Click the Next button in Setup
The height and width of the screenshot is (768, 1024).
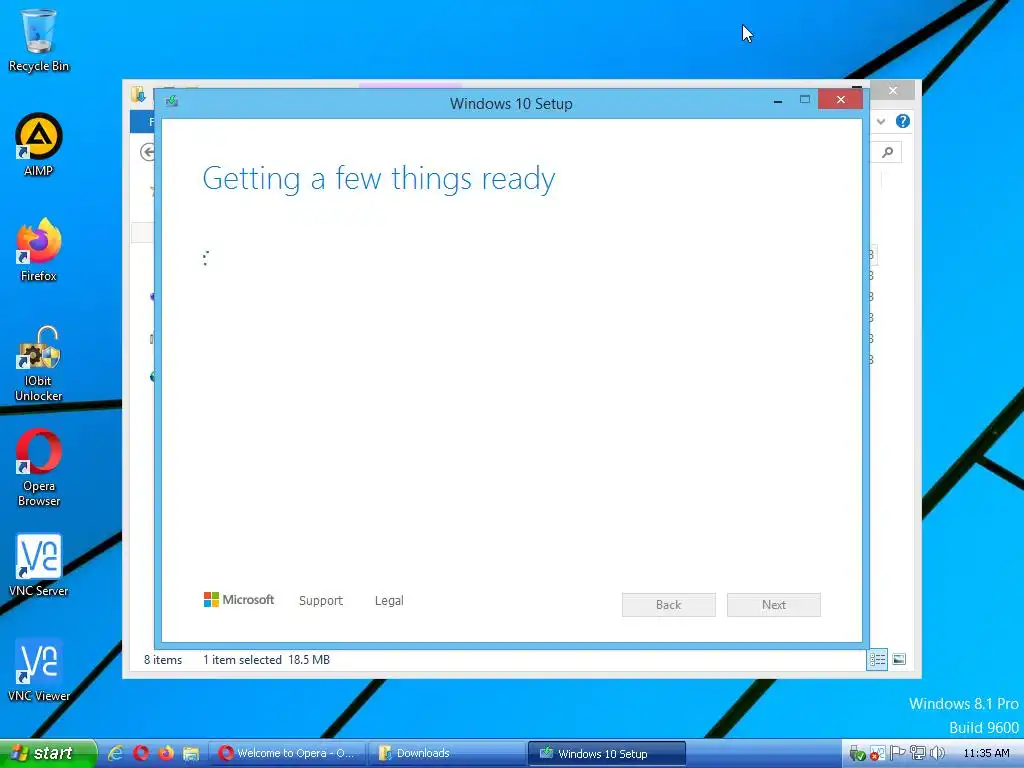[x=774, y=605]
